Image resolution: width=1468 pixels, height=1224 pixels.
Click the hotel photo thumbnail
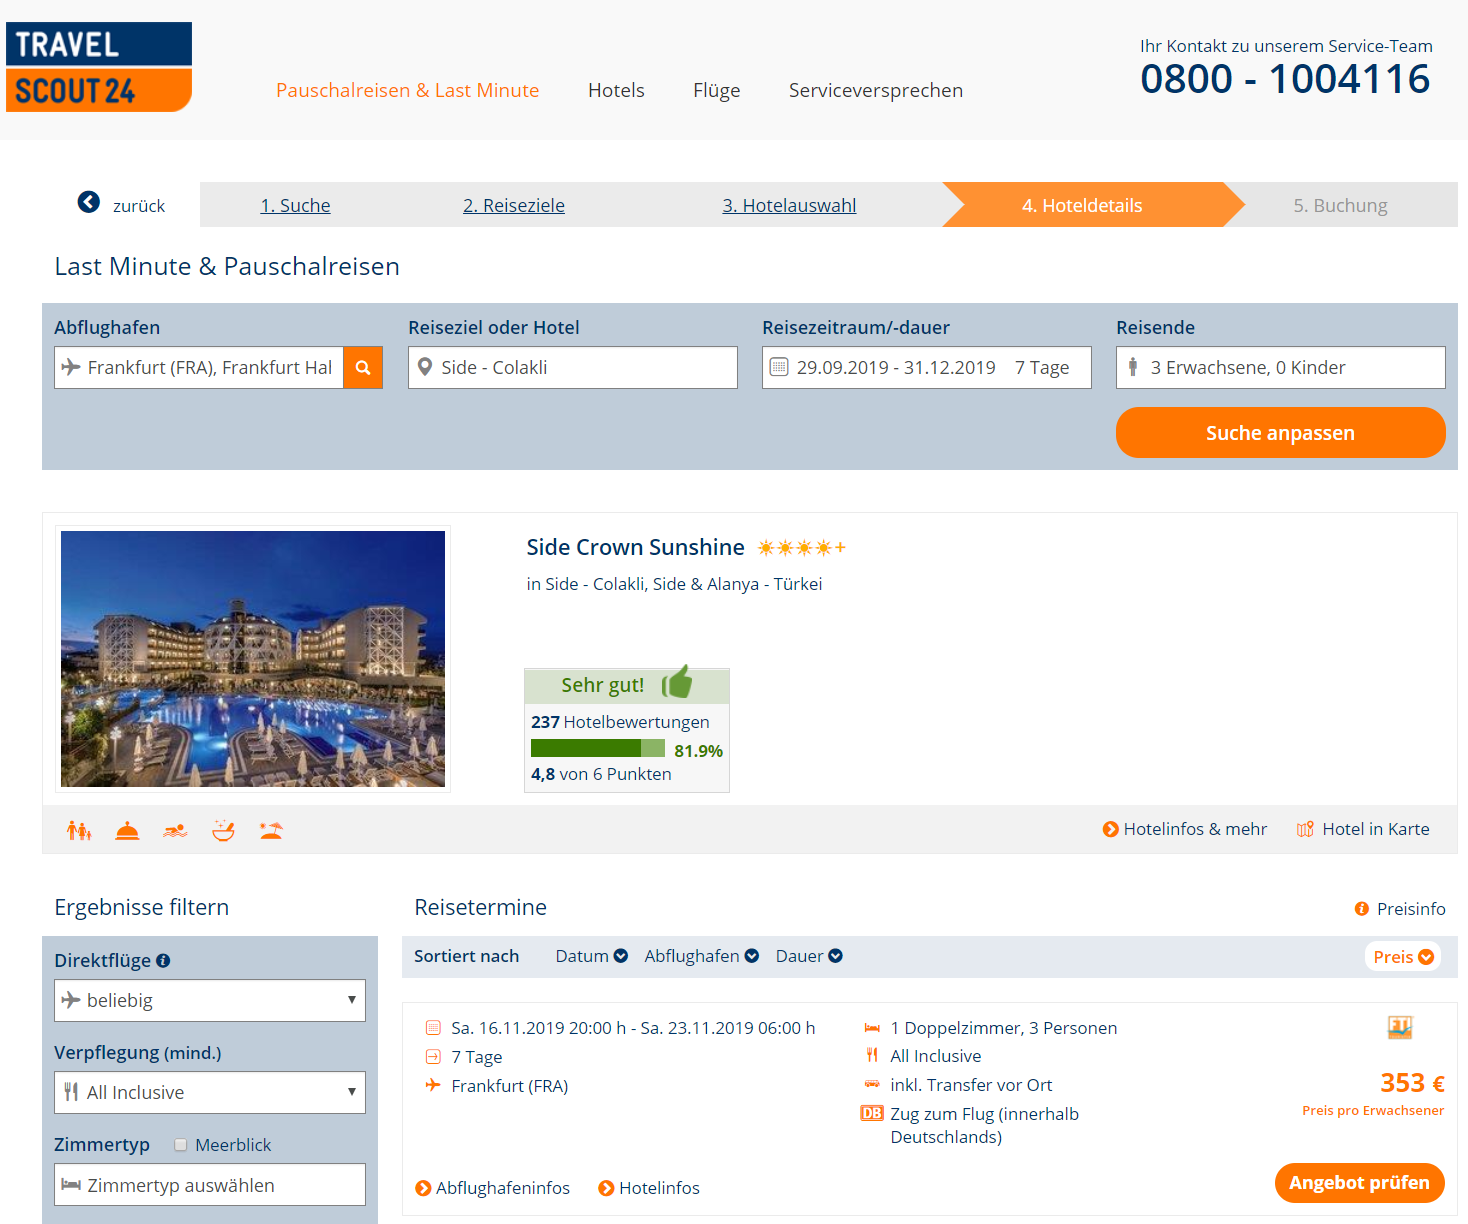(253, 659)
